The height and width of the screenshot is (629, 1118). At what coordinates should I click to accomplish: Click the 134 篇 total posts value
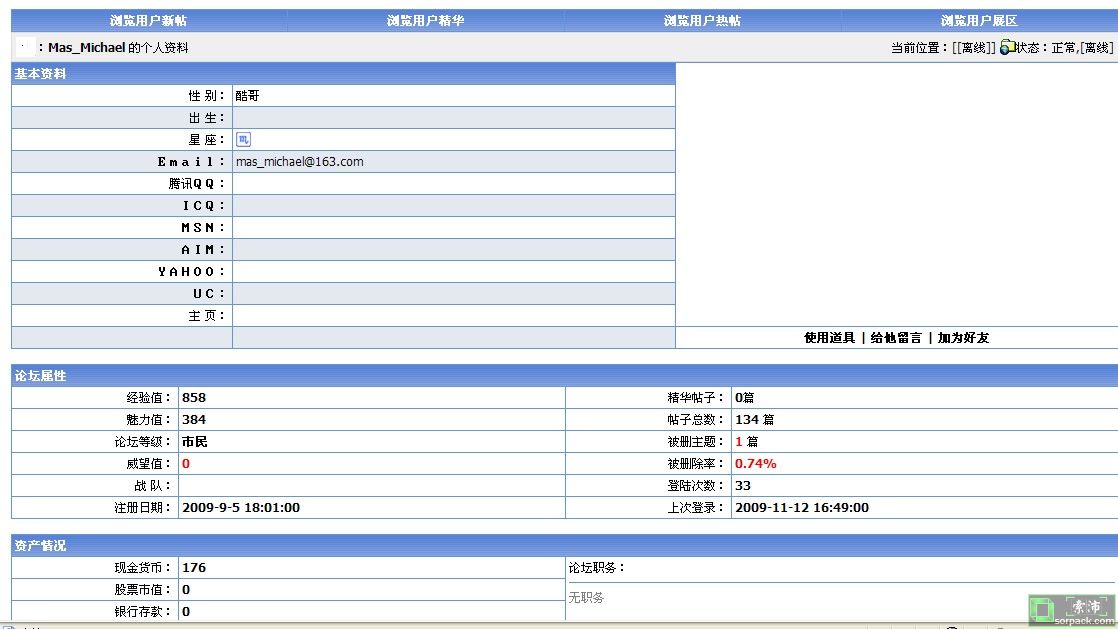754,420
